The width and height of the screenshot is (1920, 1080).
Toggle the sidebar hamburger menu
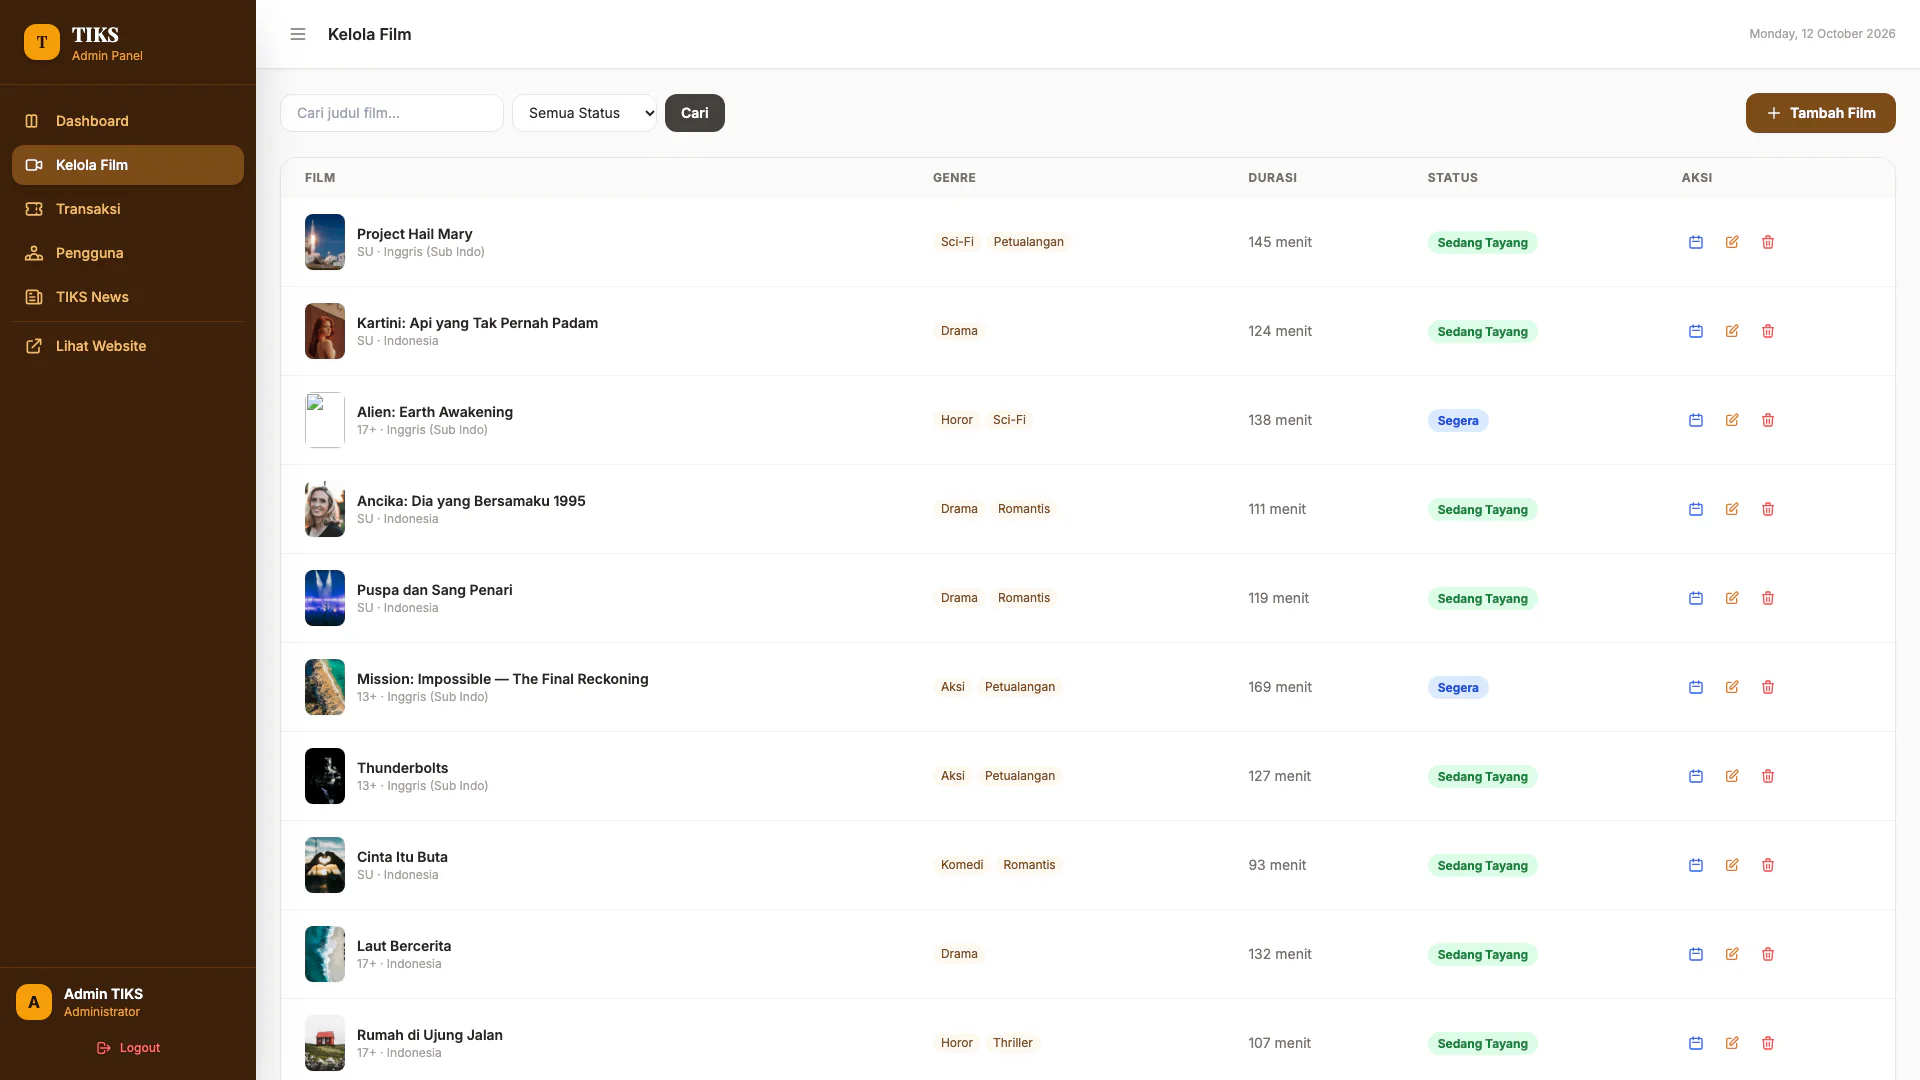coord(298,34)
